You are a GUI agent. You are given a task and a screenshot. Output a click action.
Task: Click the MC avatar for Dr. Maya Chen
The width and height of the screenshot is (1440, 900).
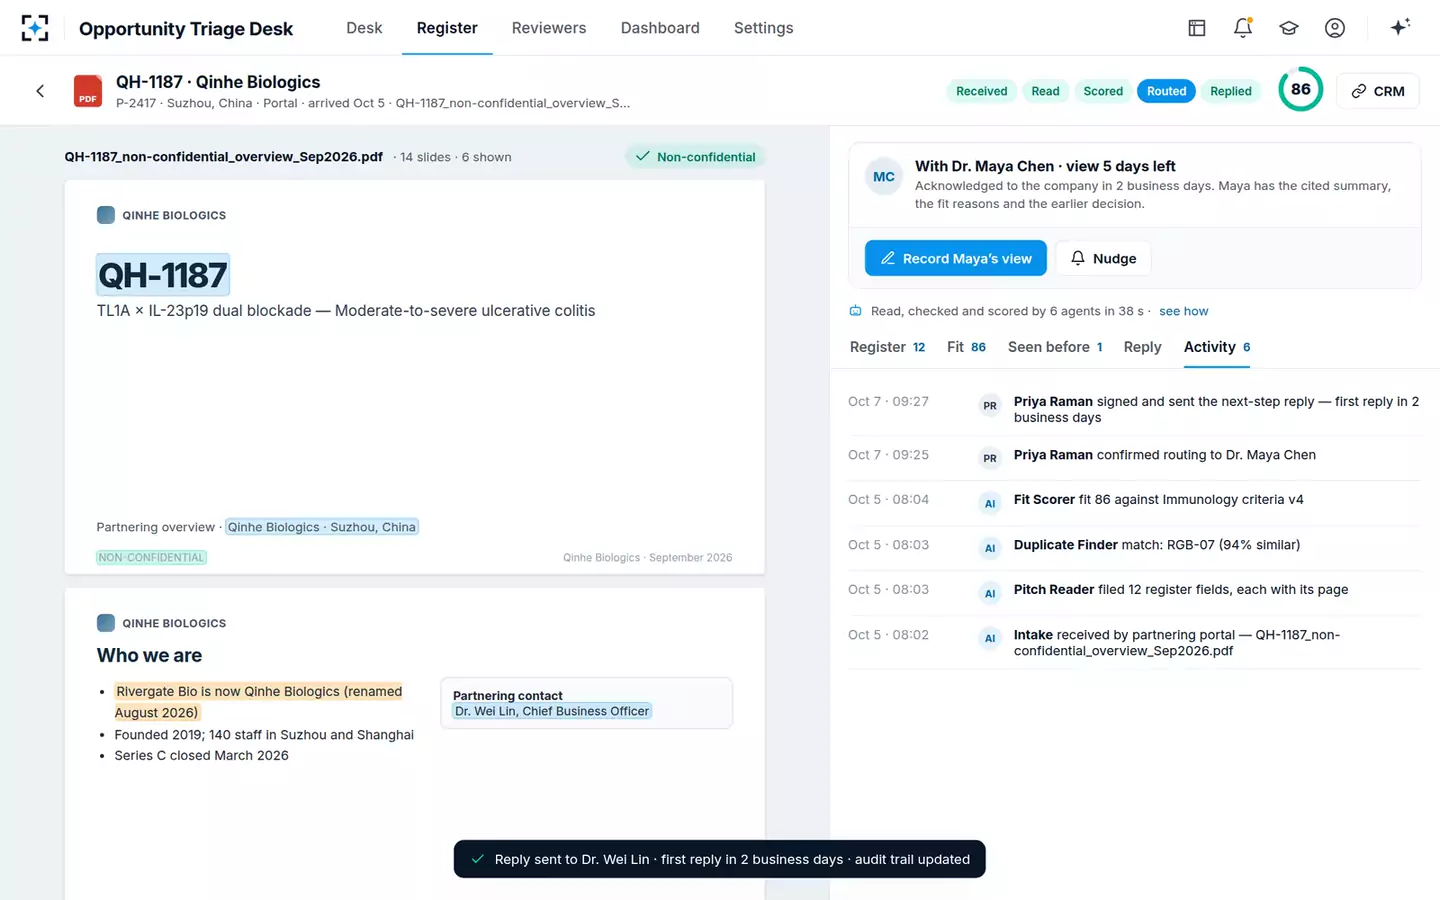pyautogui.click(x=884, y=177)
